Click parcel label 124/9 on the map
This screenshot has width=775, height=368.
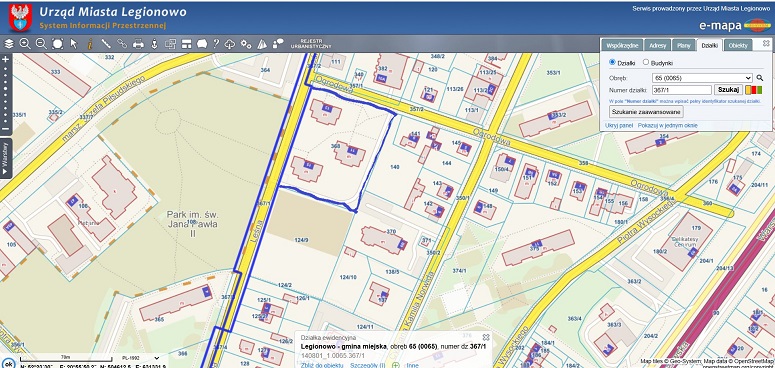coord(301,241)
